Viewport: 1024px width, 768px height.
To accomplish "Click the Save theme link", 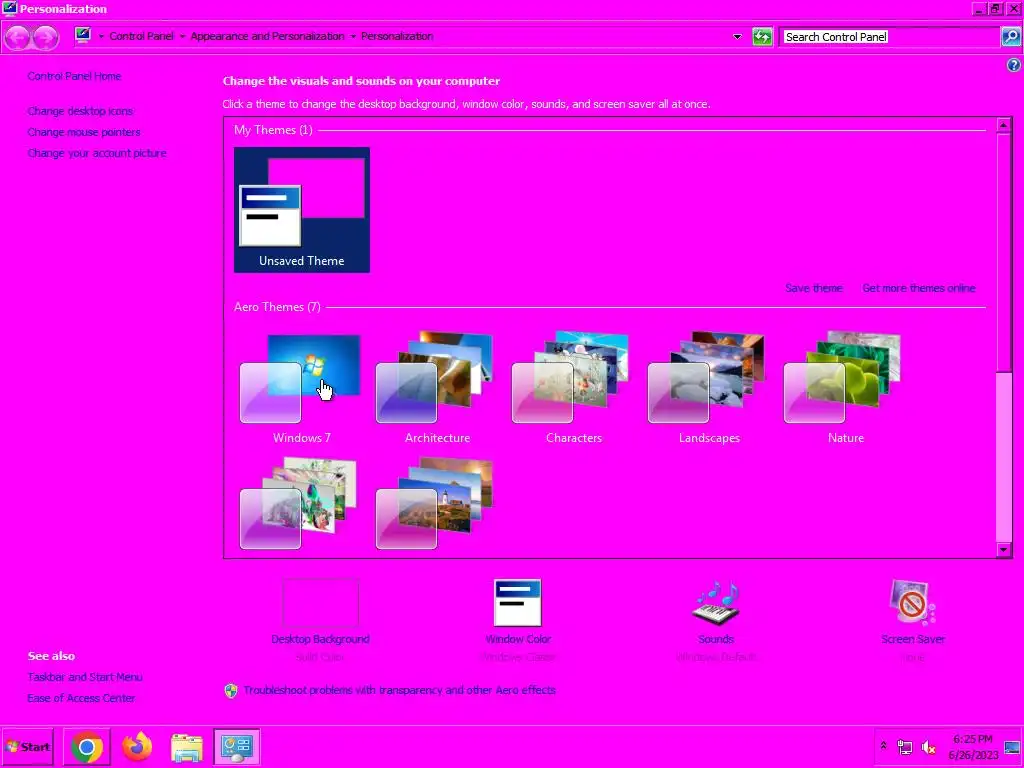I will point(814,288).
